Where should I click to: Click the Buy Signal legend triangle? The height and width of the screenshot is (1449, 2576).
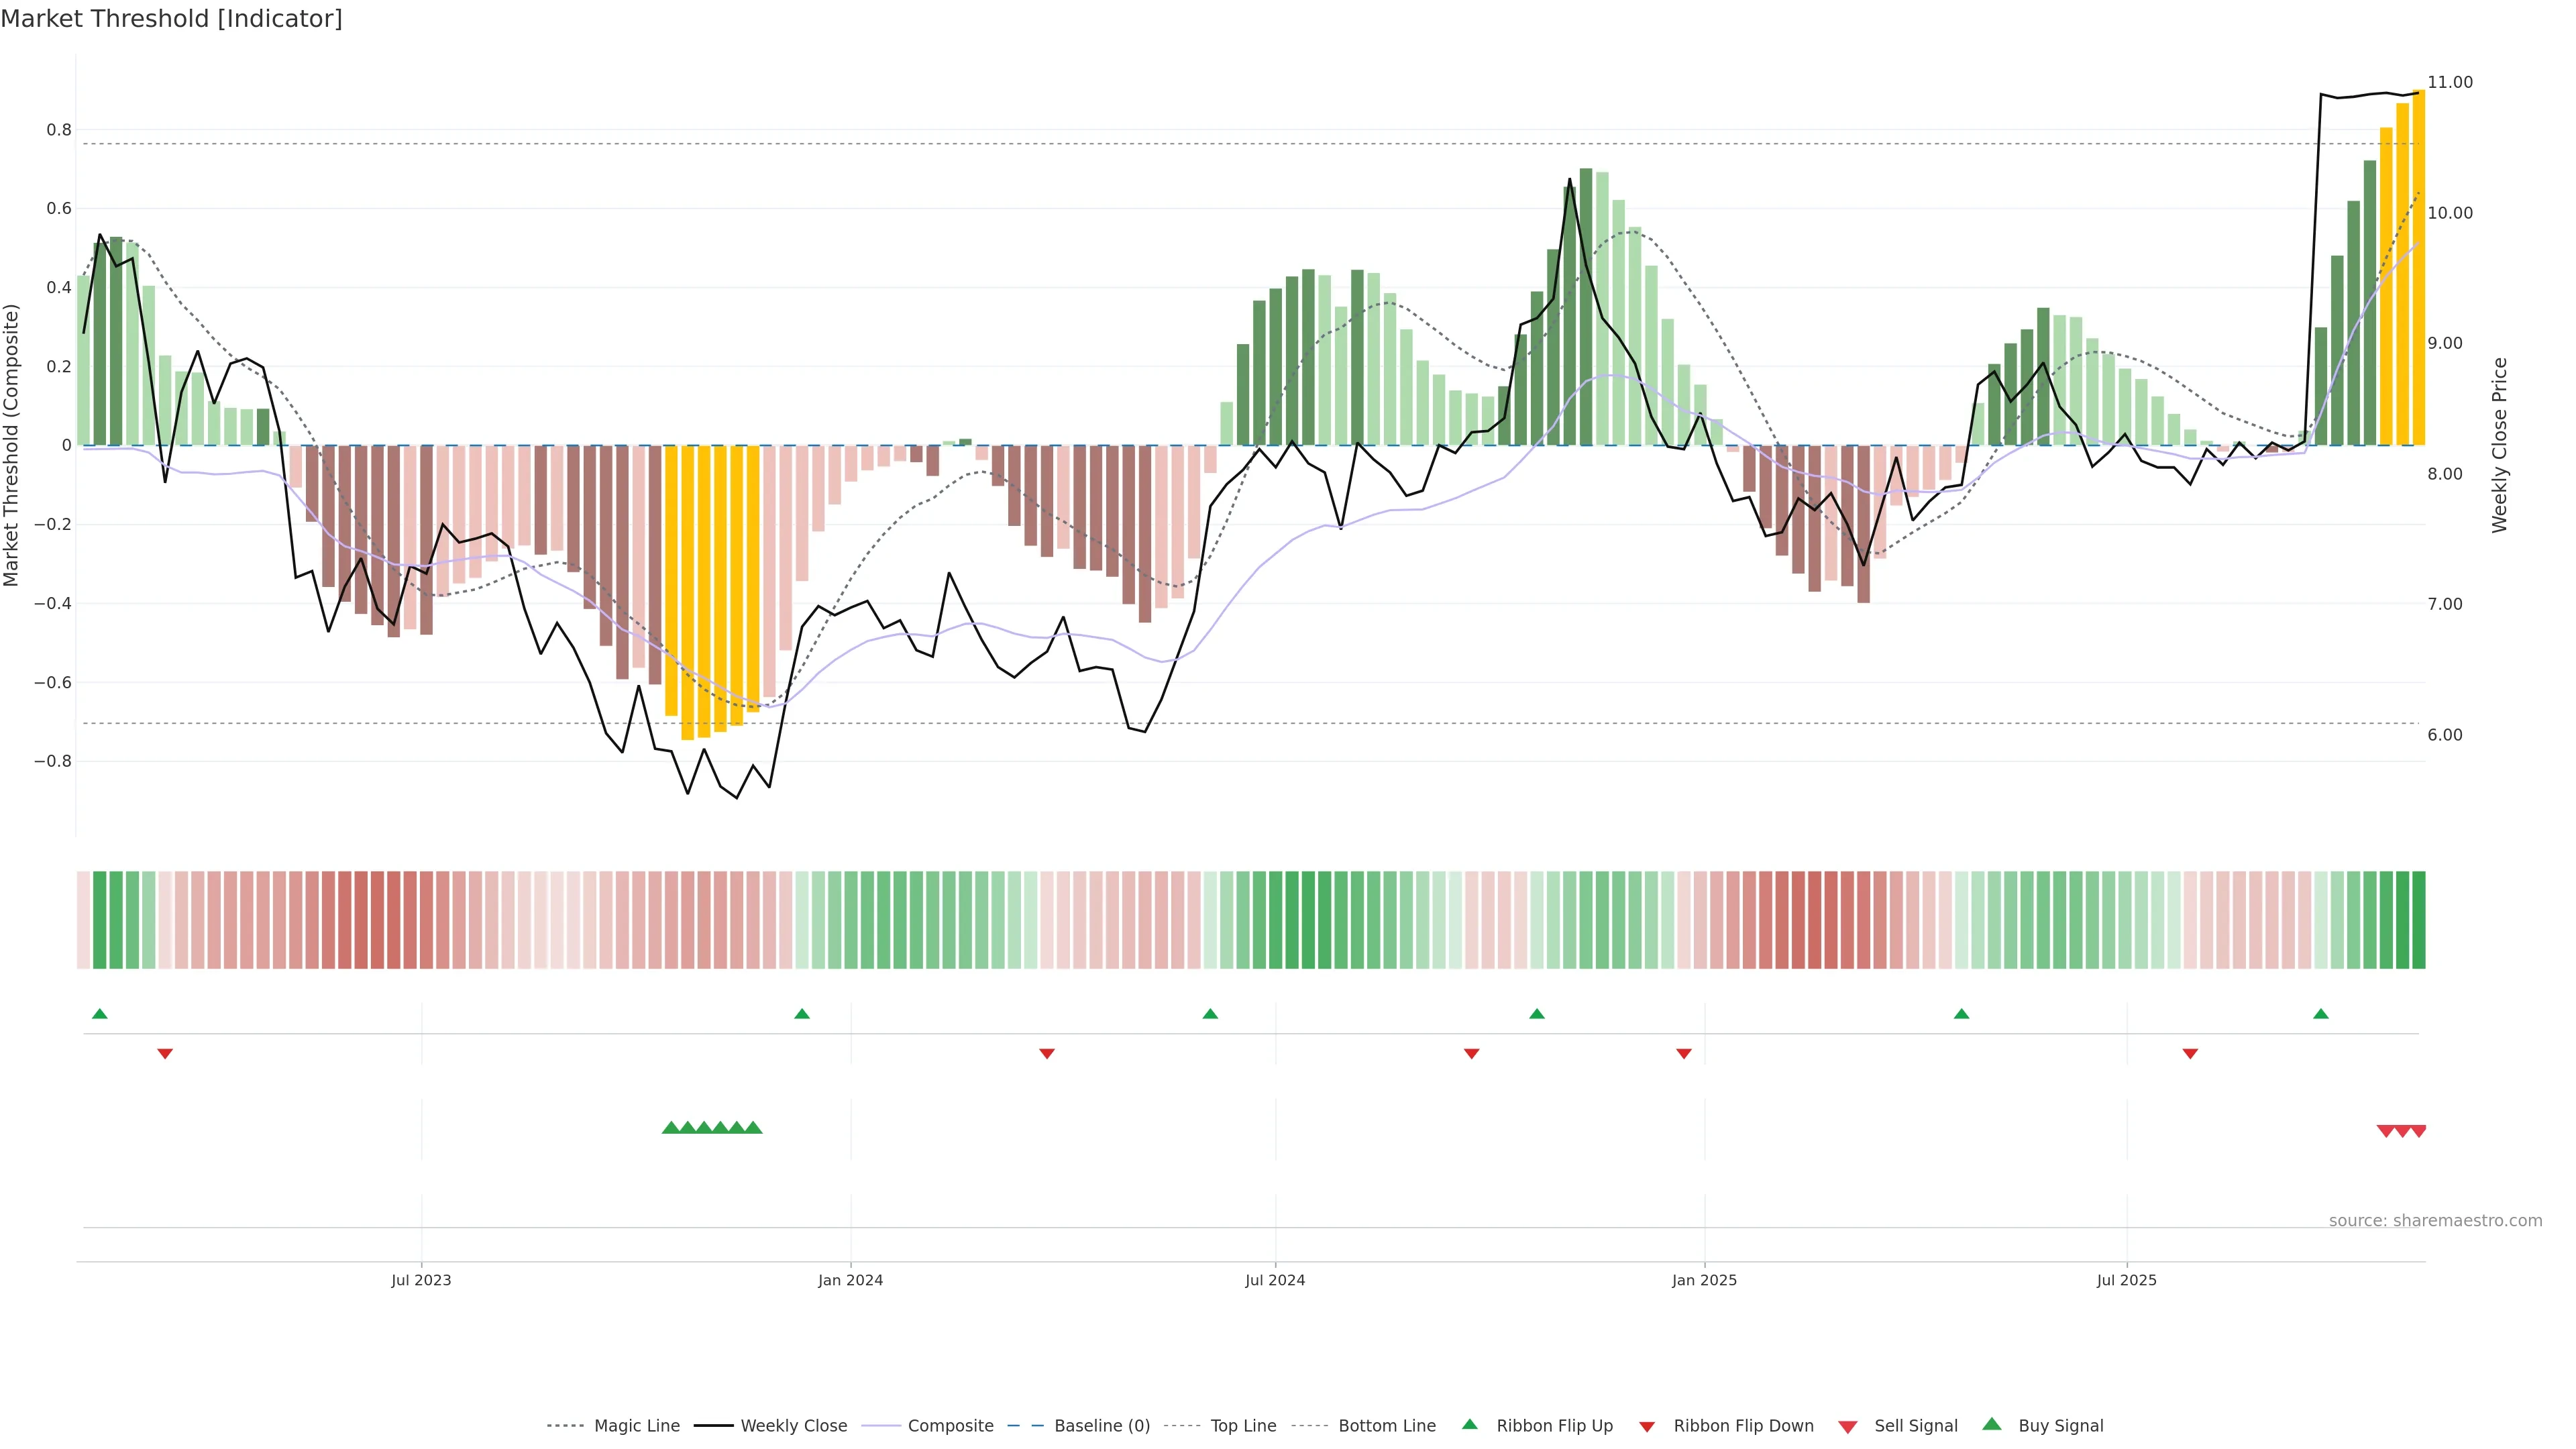tap(1992, 1425)
